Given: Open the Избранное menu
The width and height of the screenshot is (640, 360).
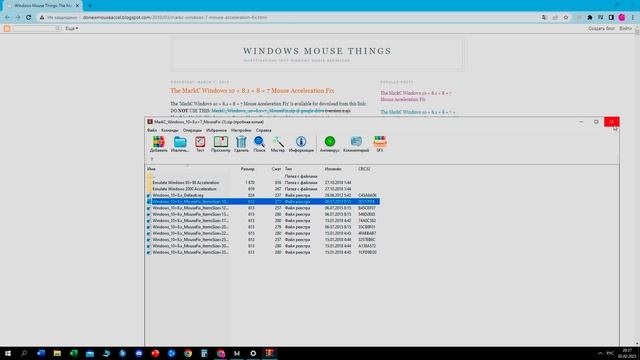Looking at the screenshot, I should point(216,130).
